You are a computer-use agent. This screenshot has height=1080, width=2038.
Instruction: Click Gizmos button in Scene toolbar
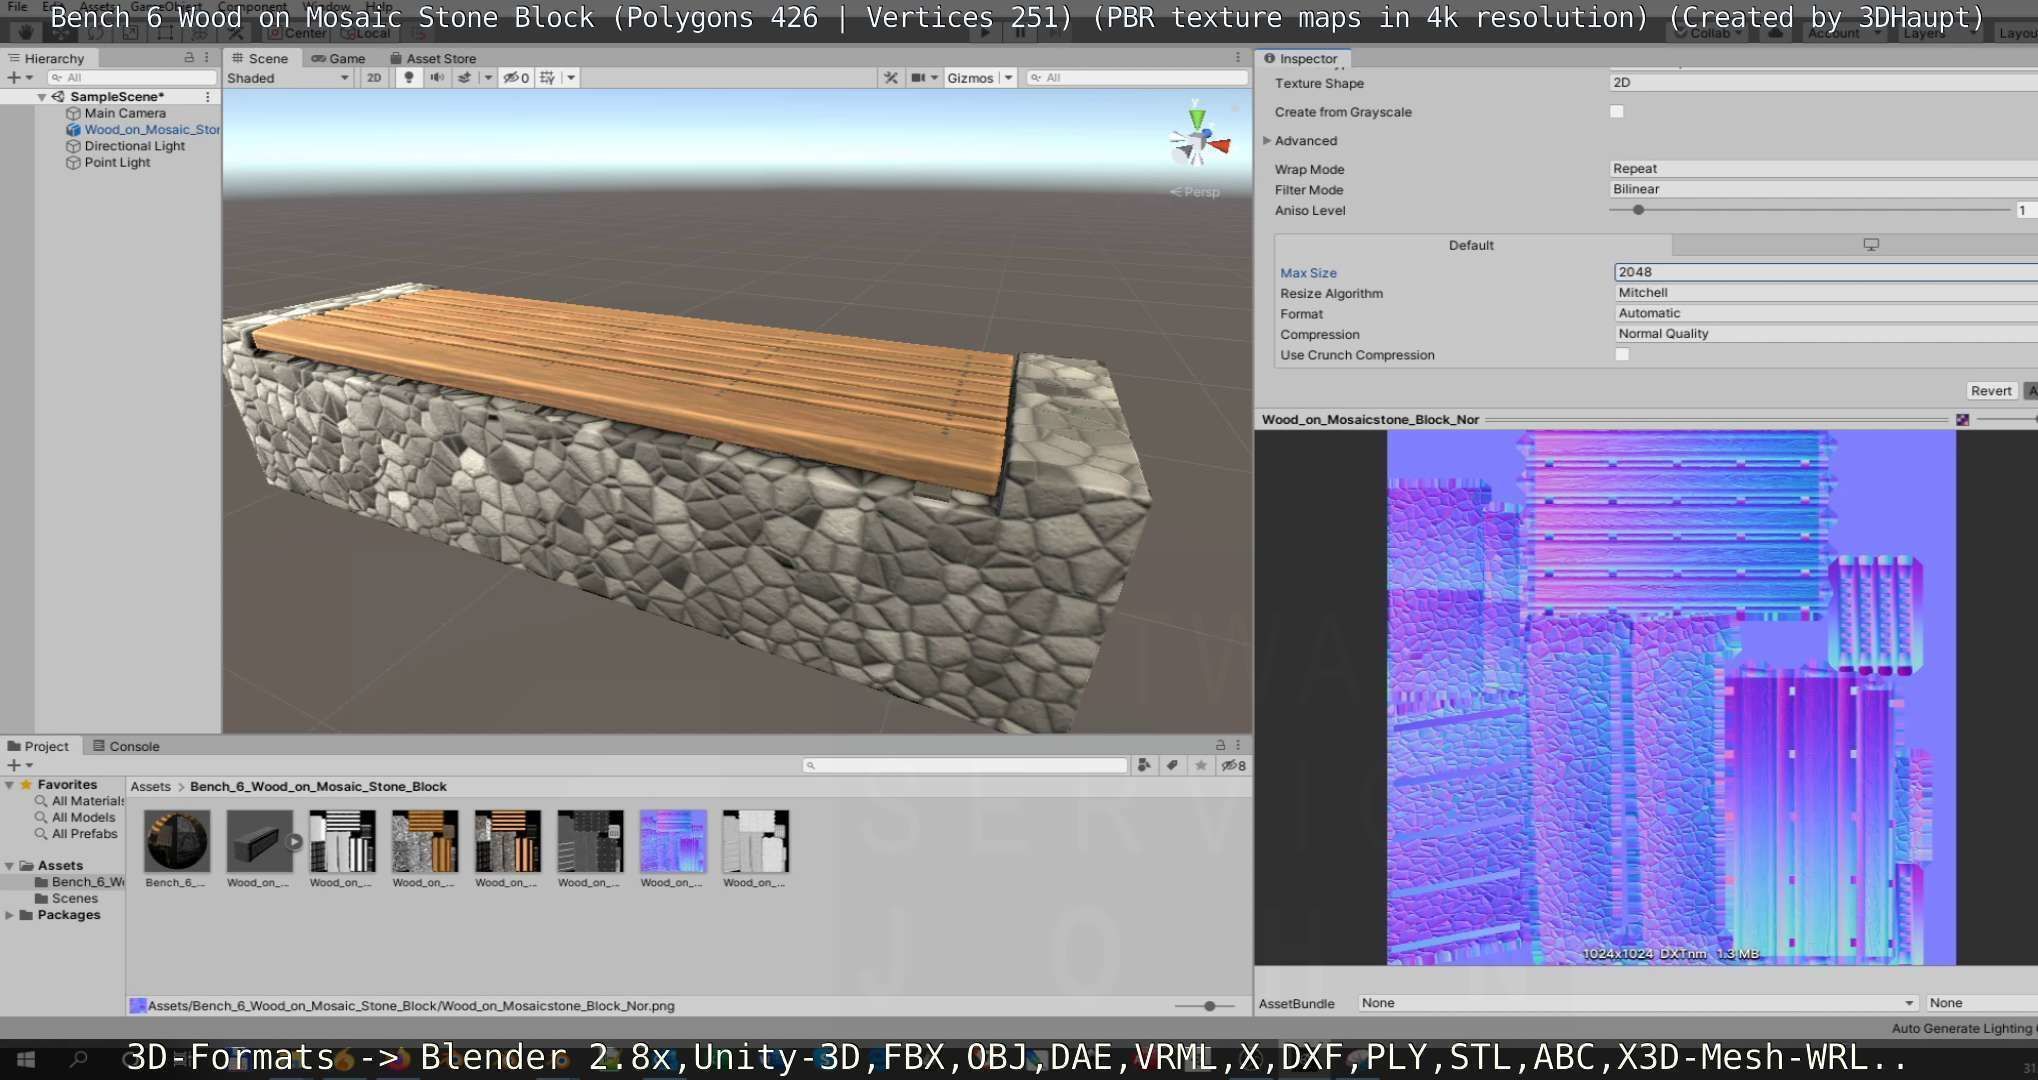(970, 77)
